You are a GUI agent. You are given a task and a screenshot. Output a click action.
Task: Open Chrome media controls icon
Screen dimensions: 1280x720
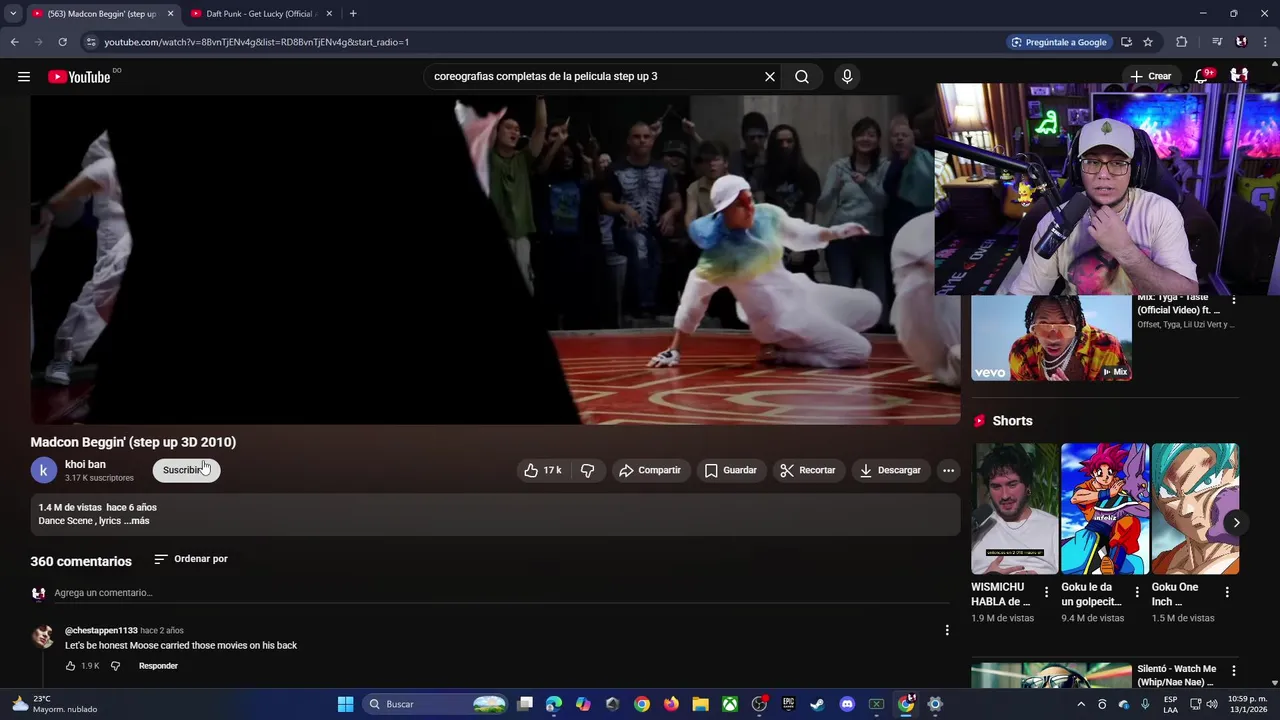pos(1217,42)
